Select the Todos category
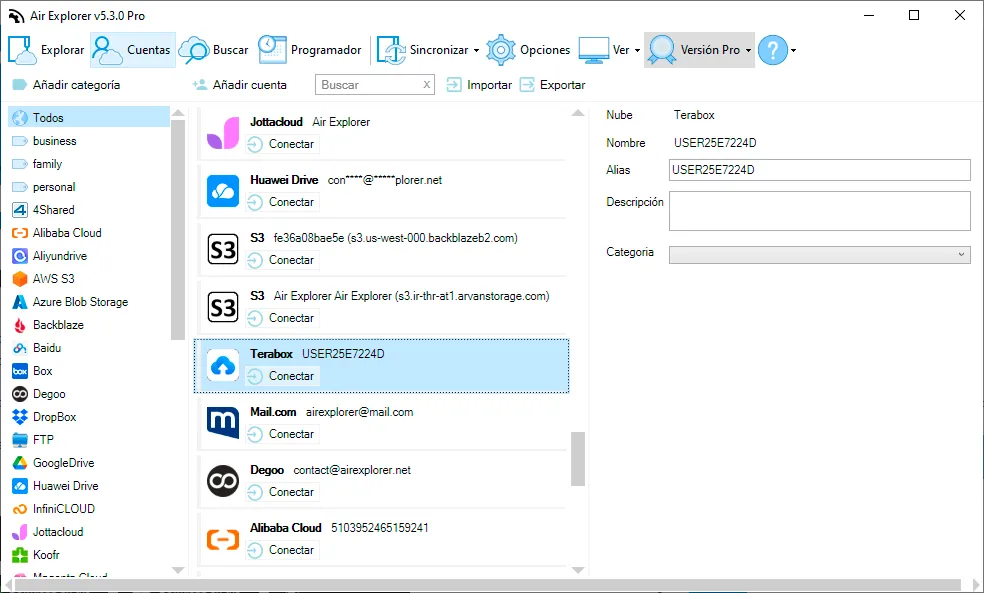 89,117
